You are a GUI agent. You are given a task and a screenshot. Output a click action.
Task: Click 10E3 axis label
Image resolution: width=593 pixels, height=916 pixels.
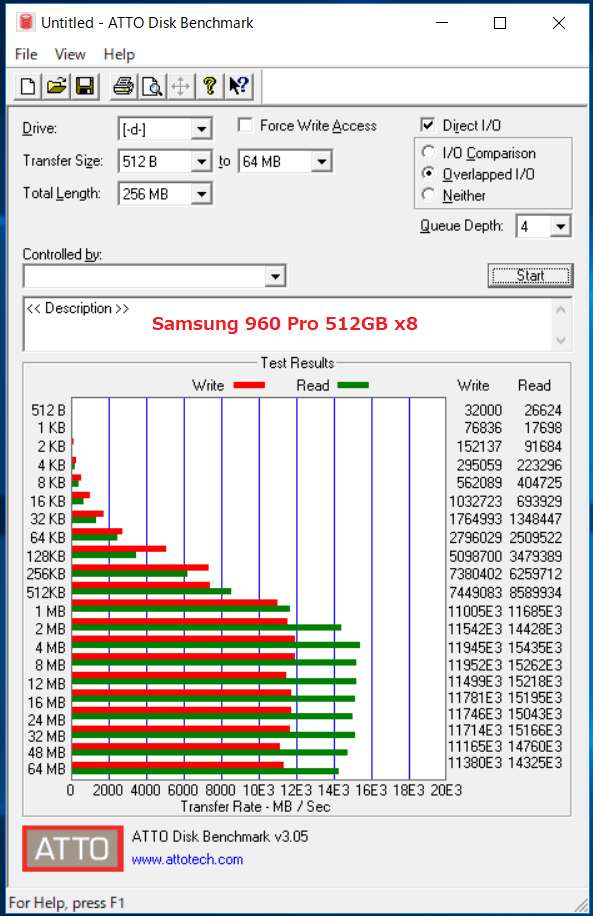point(258,790)
